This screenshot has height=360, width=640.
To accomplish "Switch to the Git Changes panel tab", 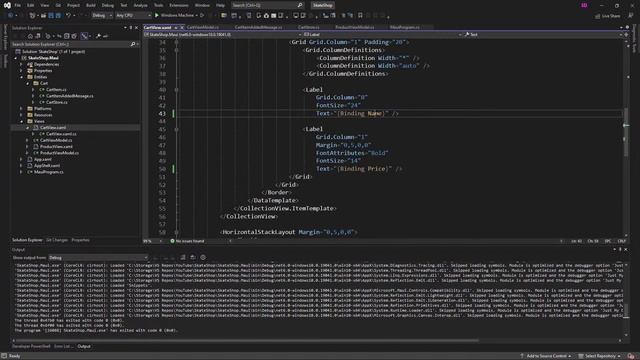I will (57, 240).
